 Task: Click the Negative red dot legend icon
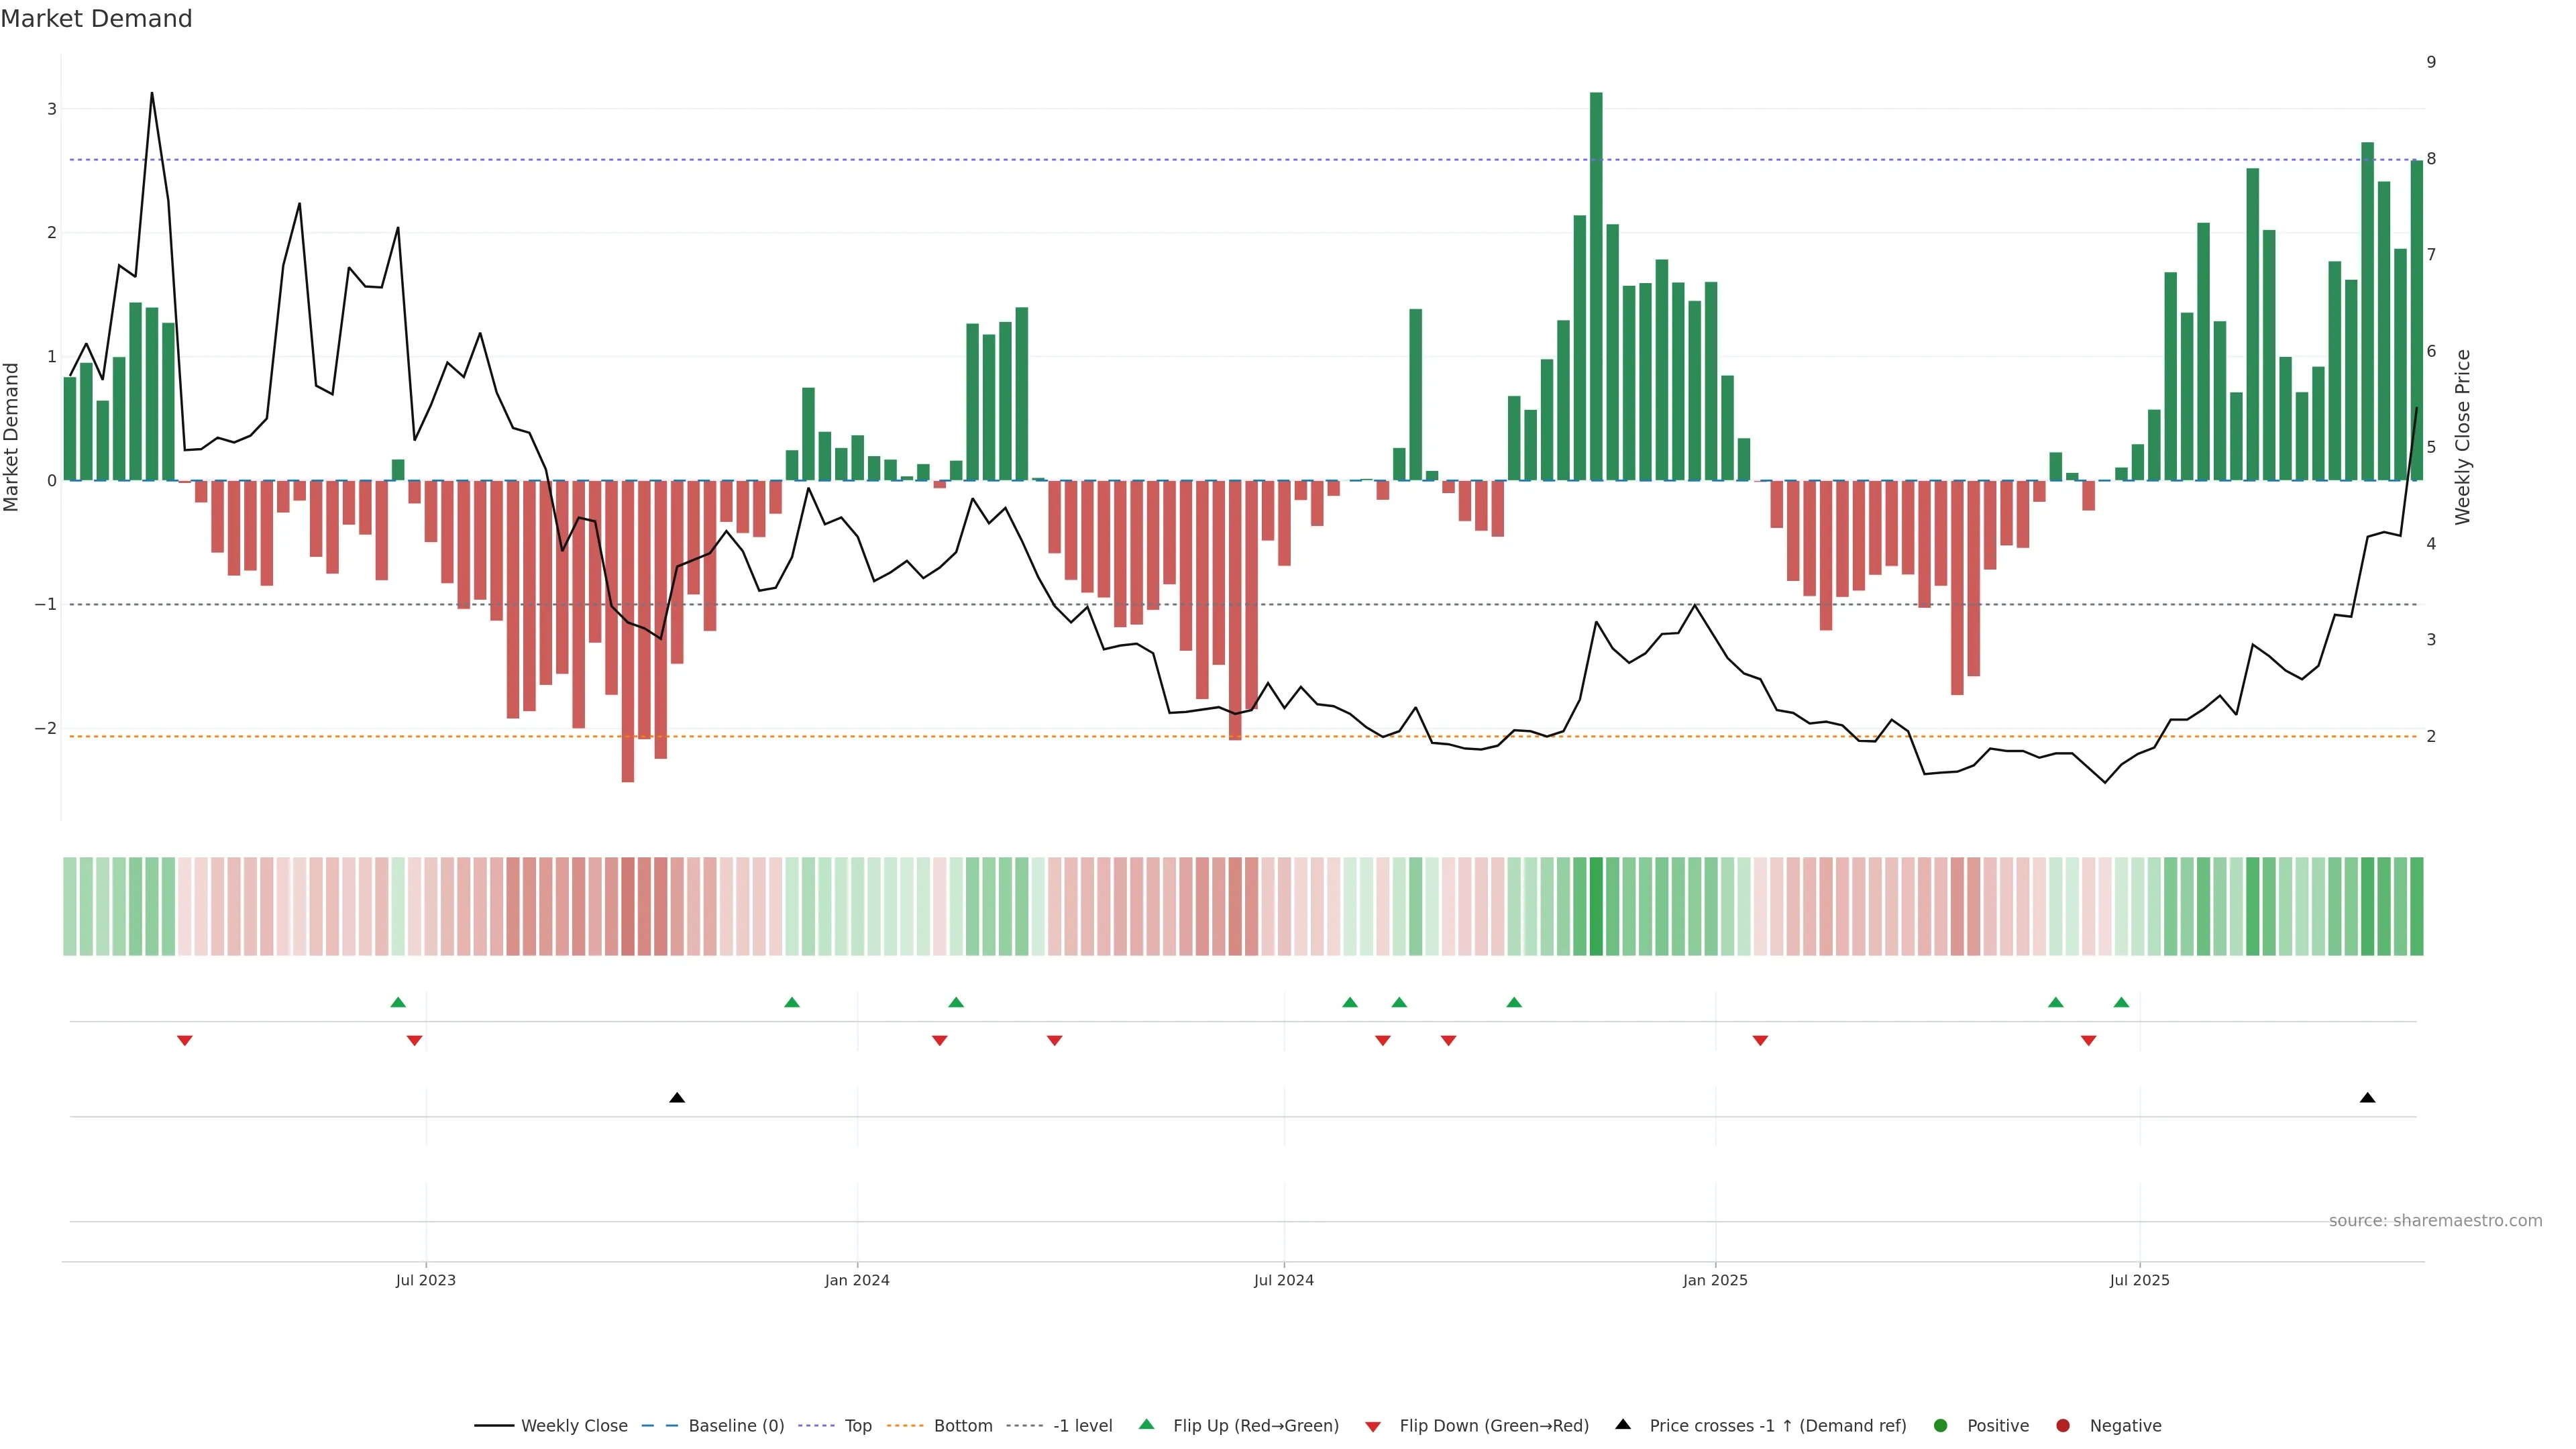tap(2063, 1425)
